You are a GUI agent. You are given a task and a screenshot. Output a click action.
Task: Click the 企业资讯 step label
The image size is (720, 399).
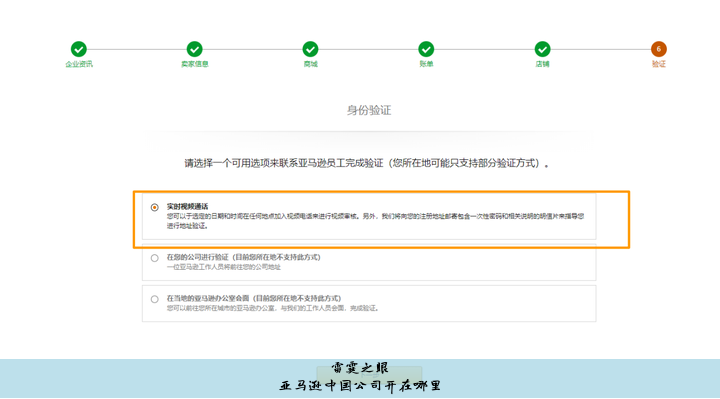click(x=79, y=64)
